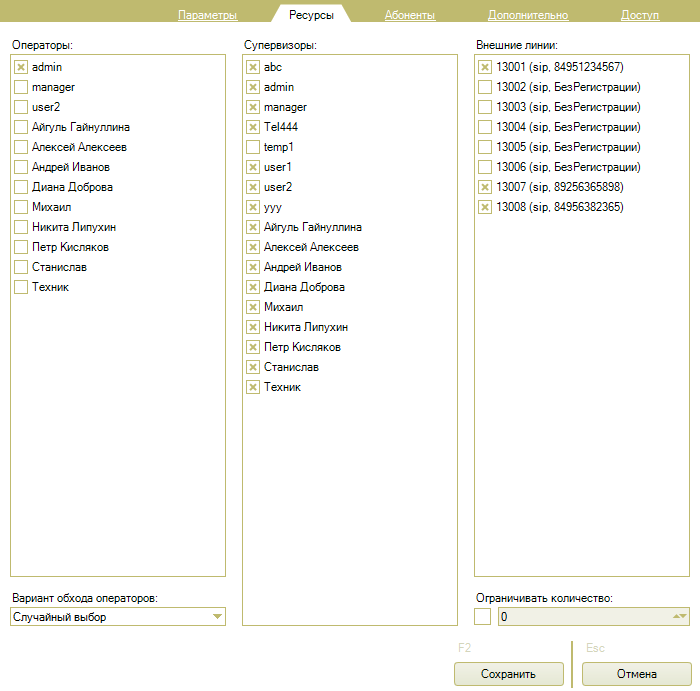Uncheck external line 13008
Screen dimensions: 700x691
[485, 207]
